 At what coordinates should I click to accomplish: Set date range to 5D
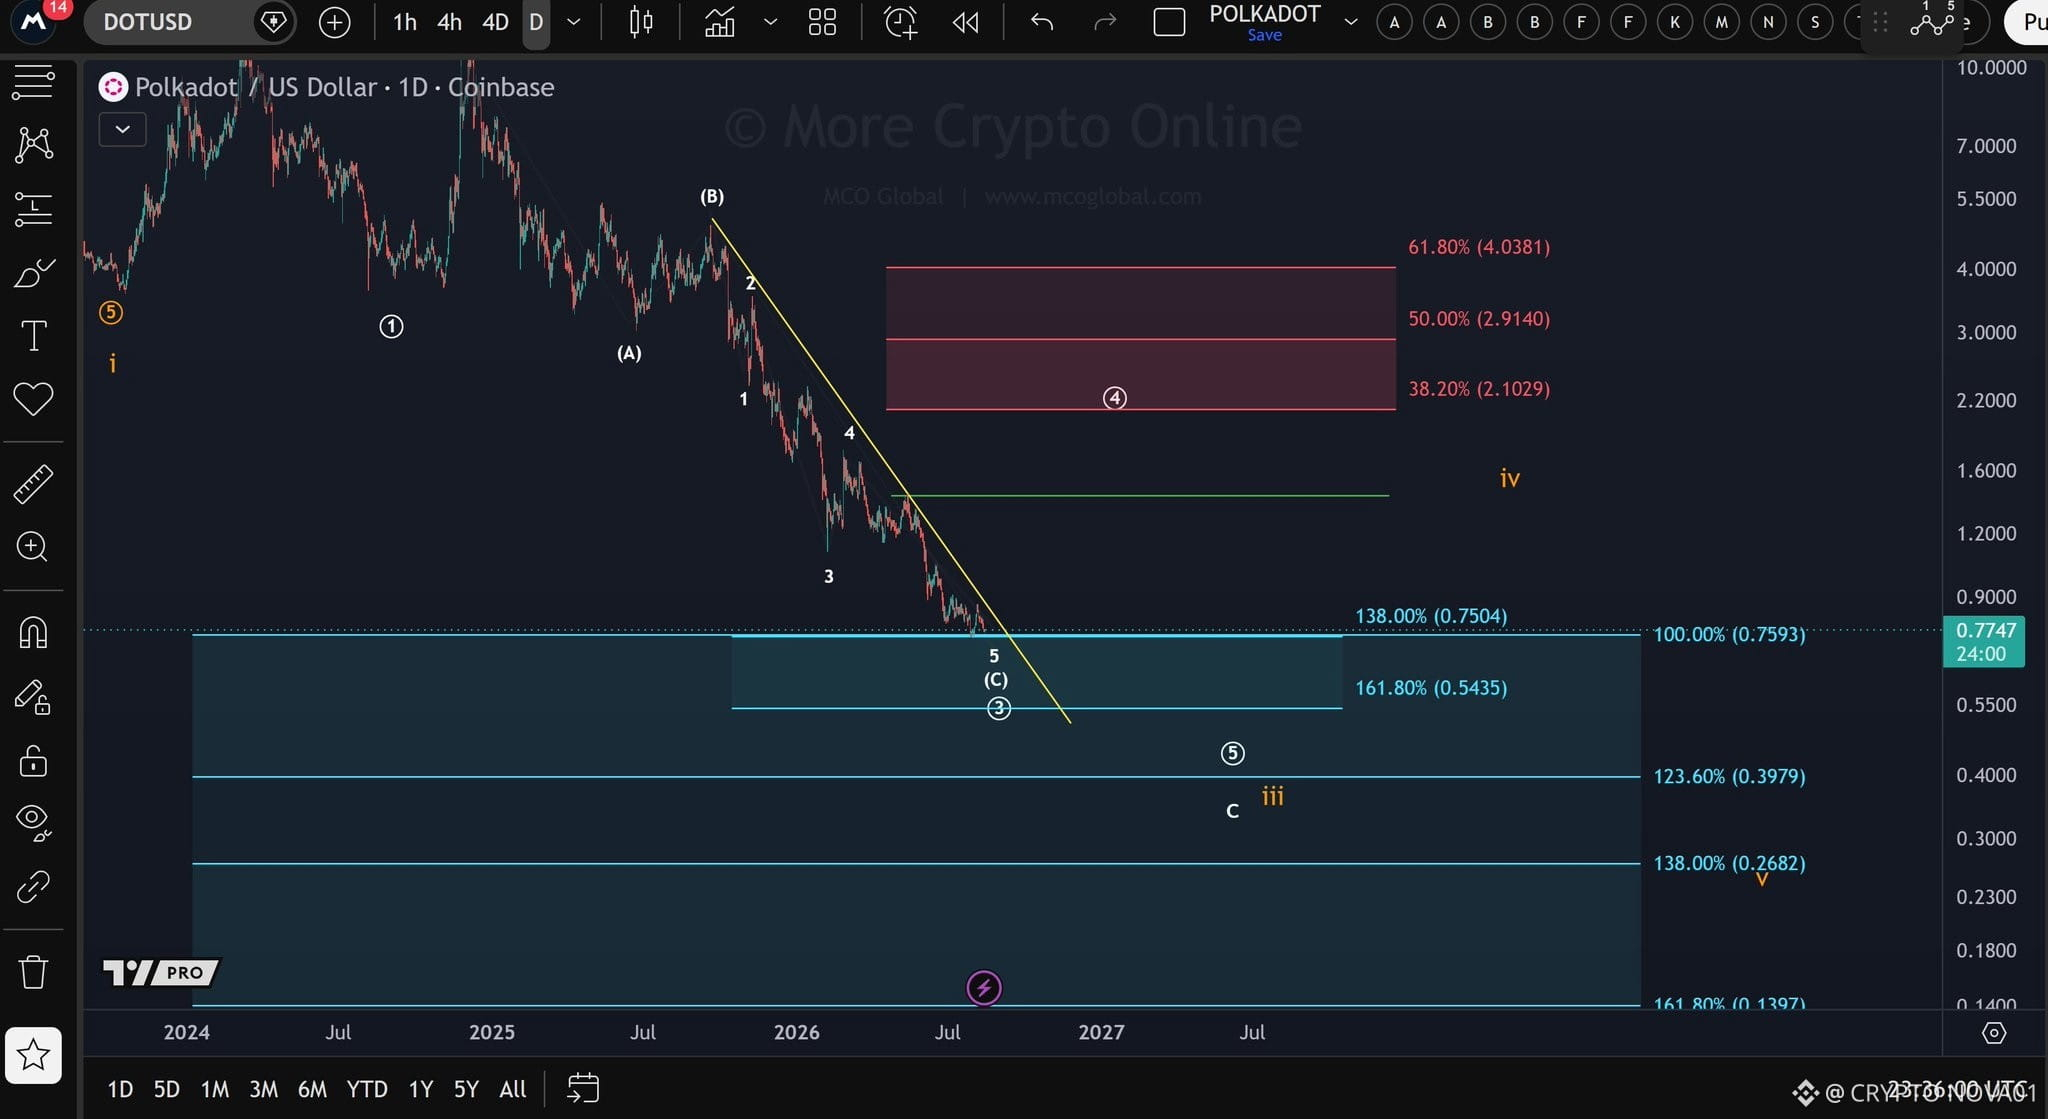(x=167, y=1089)
